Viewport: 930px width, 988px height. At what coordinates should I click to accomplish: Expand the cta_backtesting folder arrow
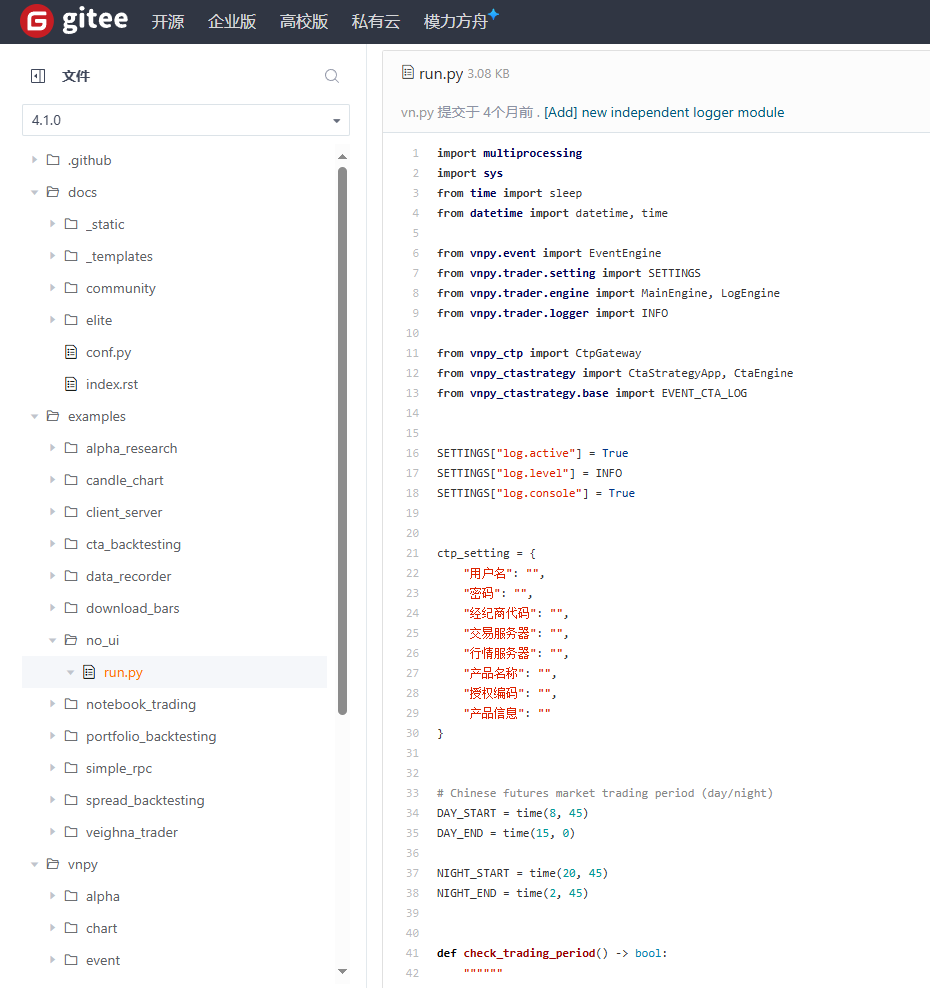pos(52,544)
